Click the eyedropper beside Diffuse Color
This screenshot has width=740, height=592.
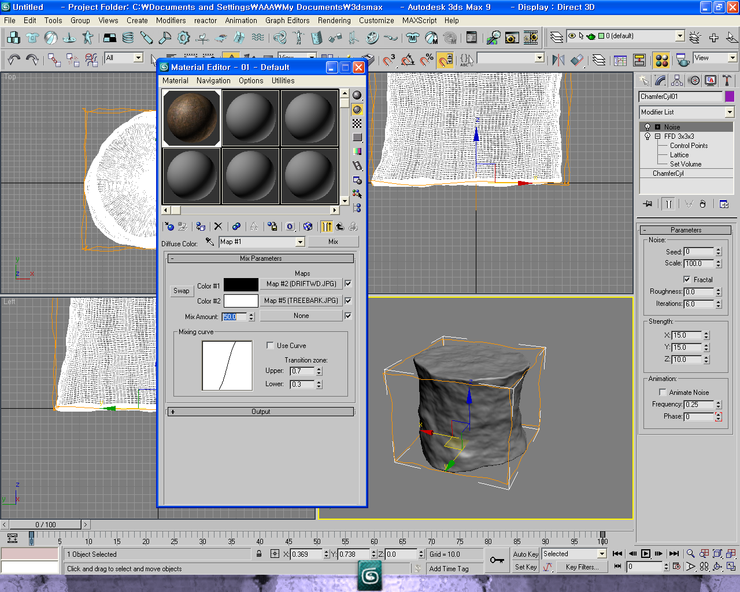[210, 242]
